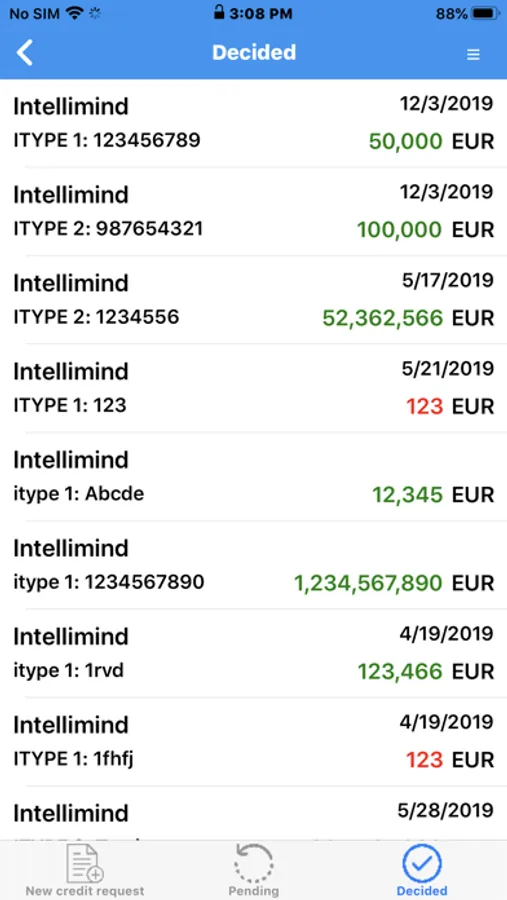Tap the lock icon beside the time

(218, 13)
